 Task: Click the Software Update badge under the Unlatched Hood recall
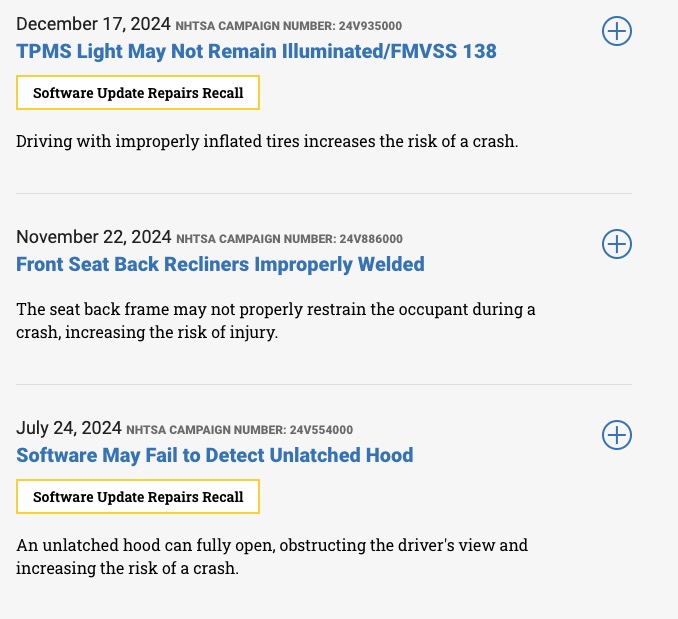(138, 497)
